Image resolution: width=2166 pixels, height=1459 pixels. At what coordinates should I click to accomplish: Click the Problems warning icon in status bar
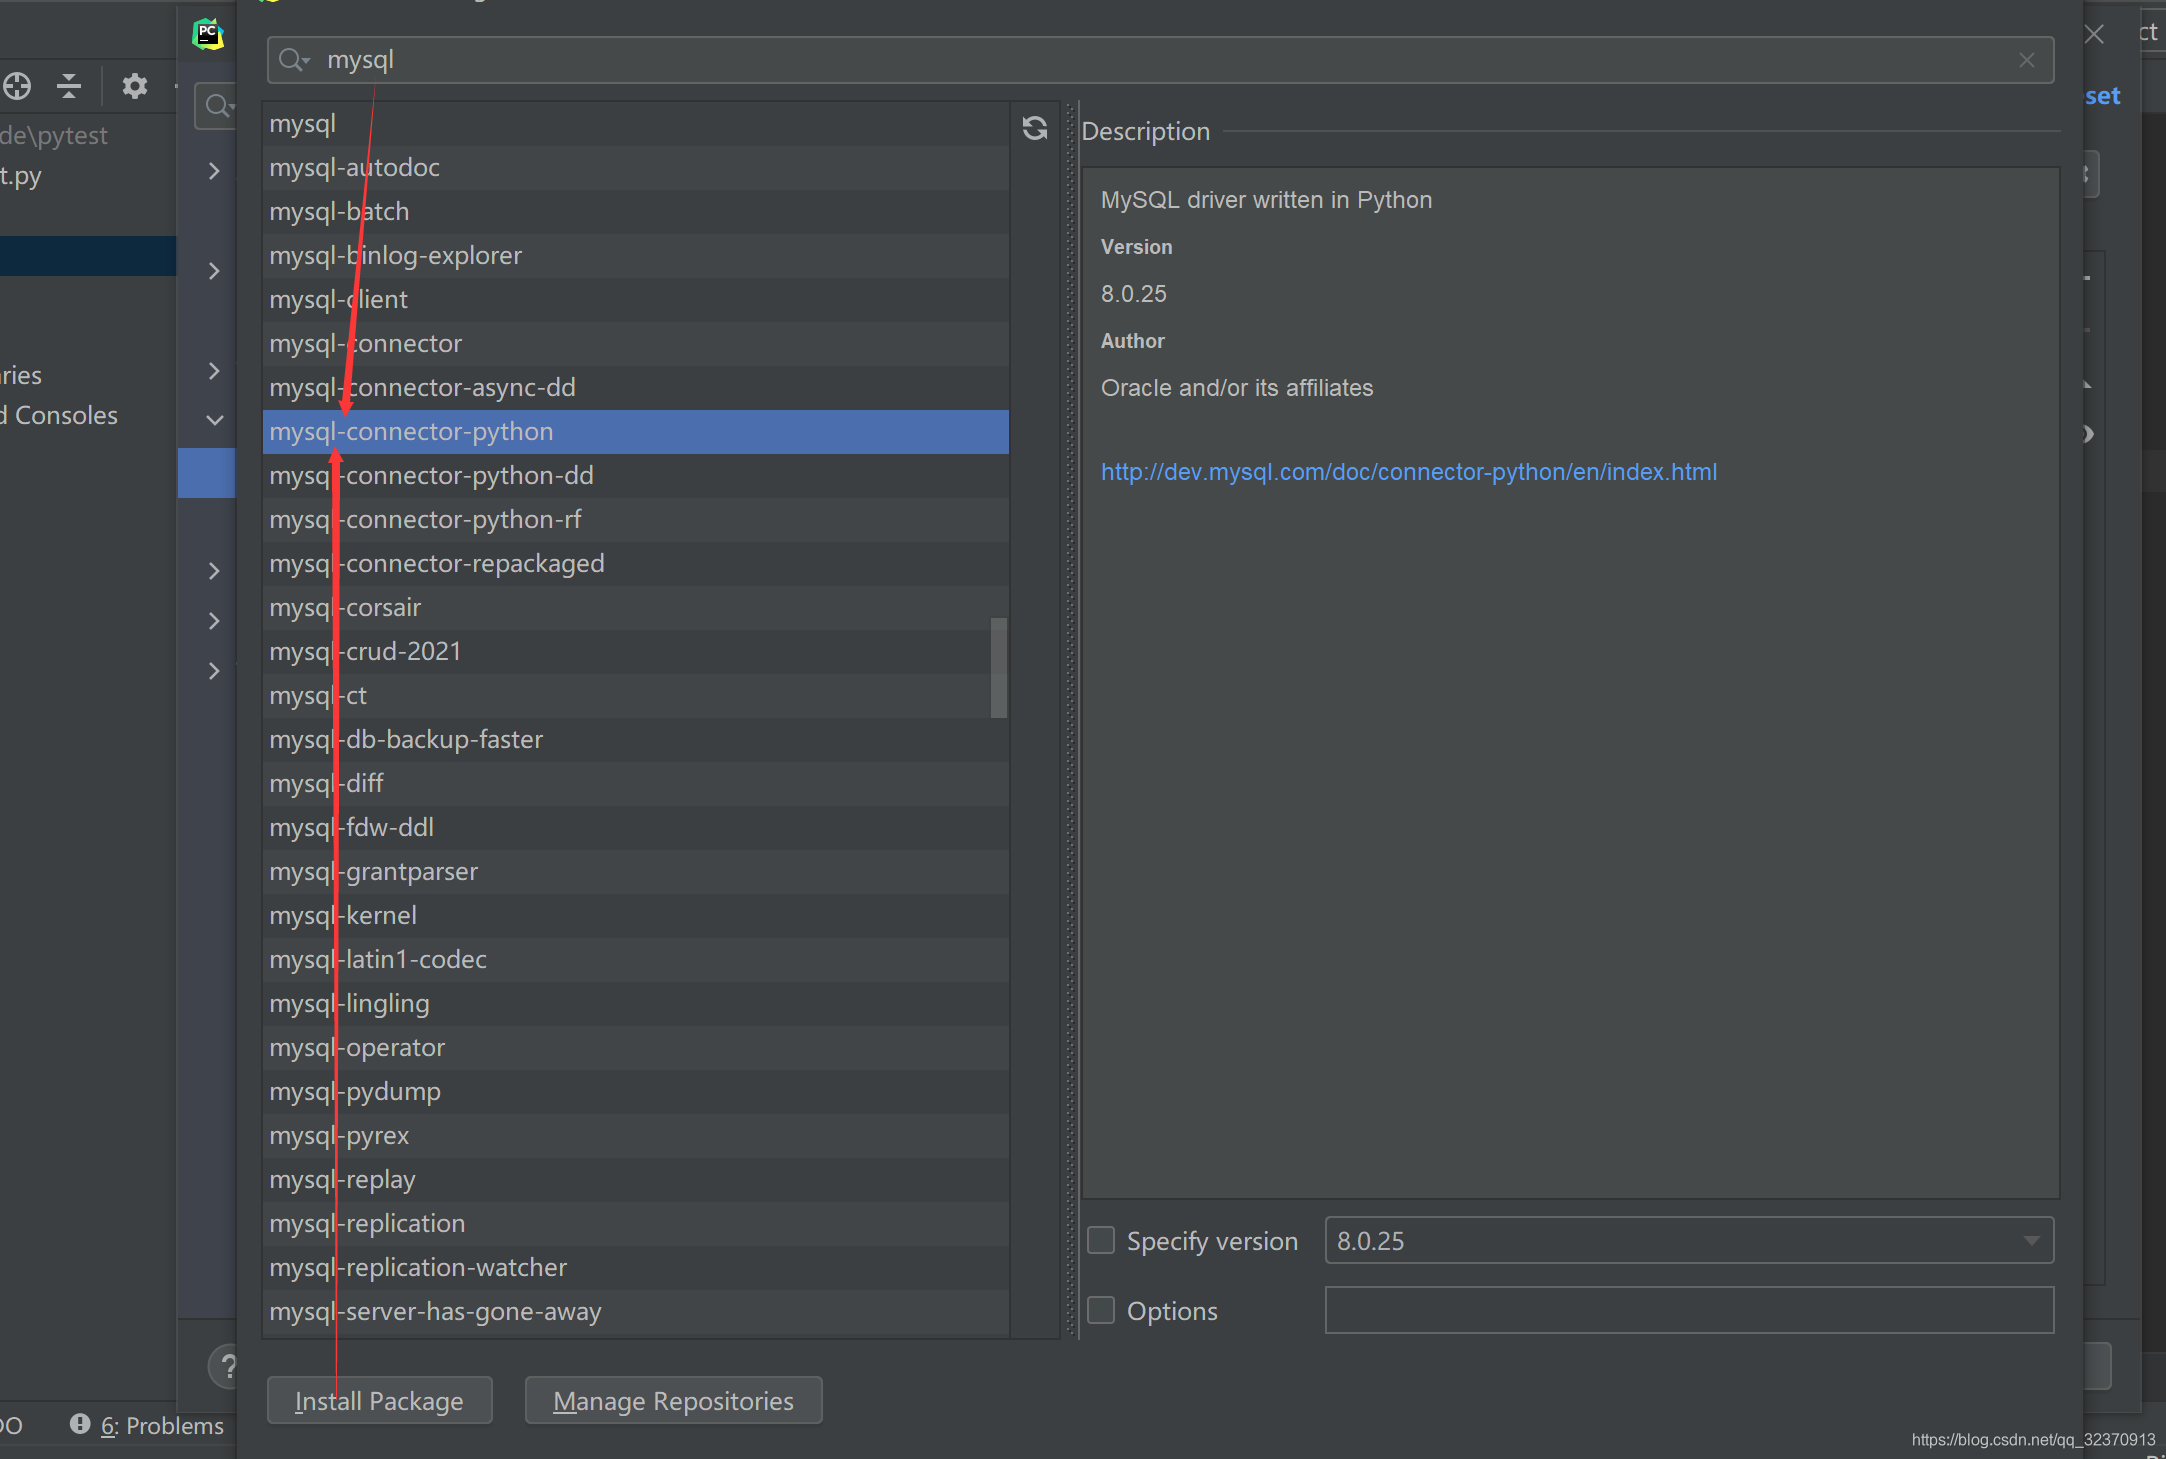pyautogui.click(x=80, y=1424)
